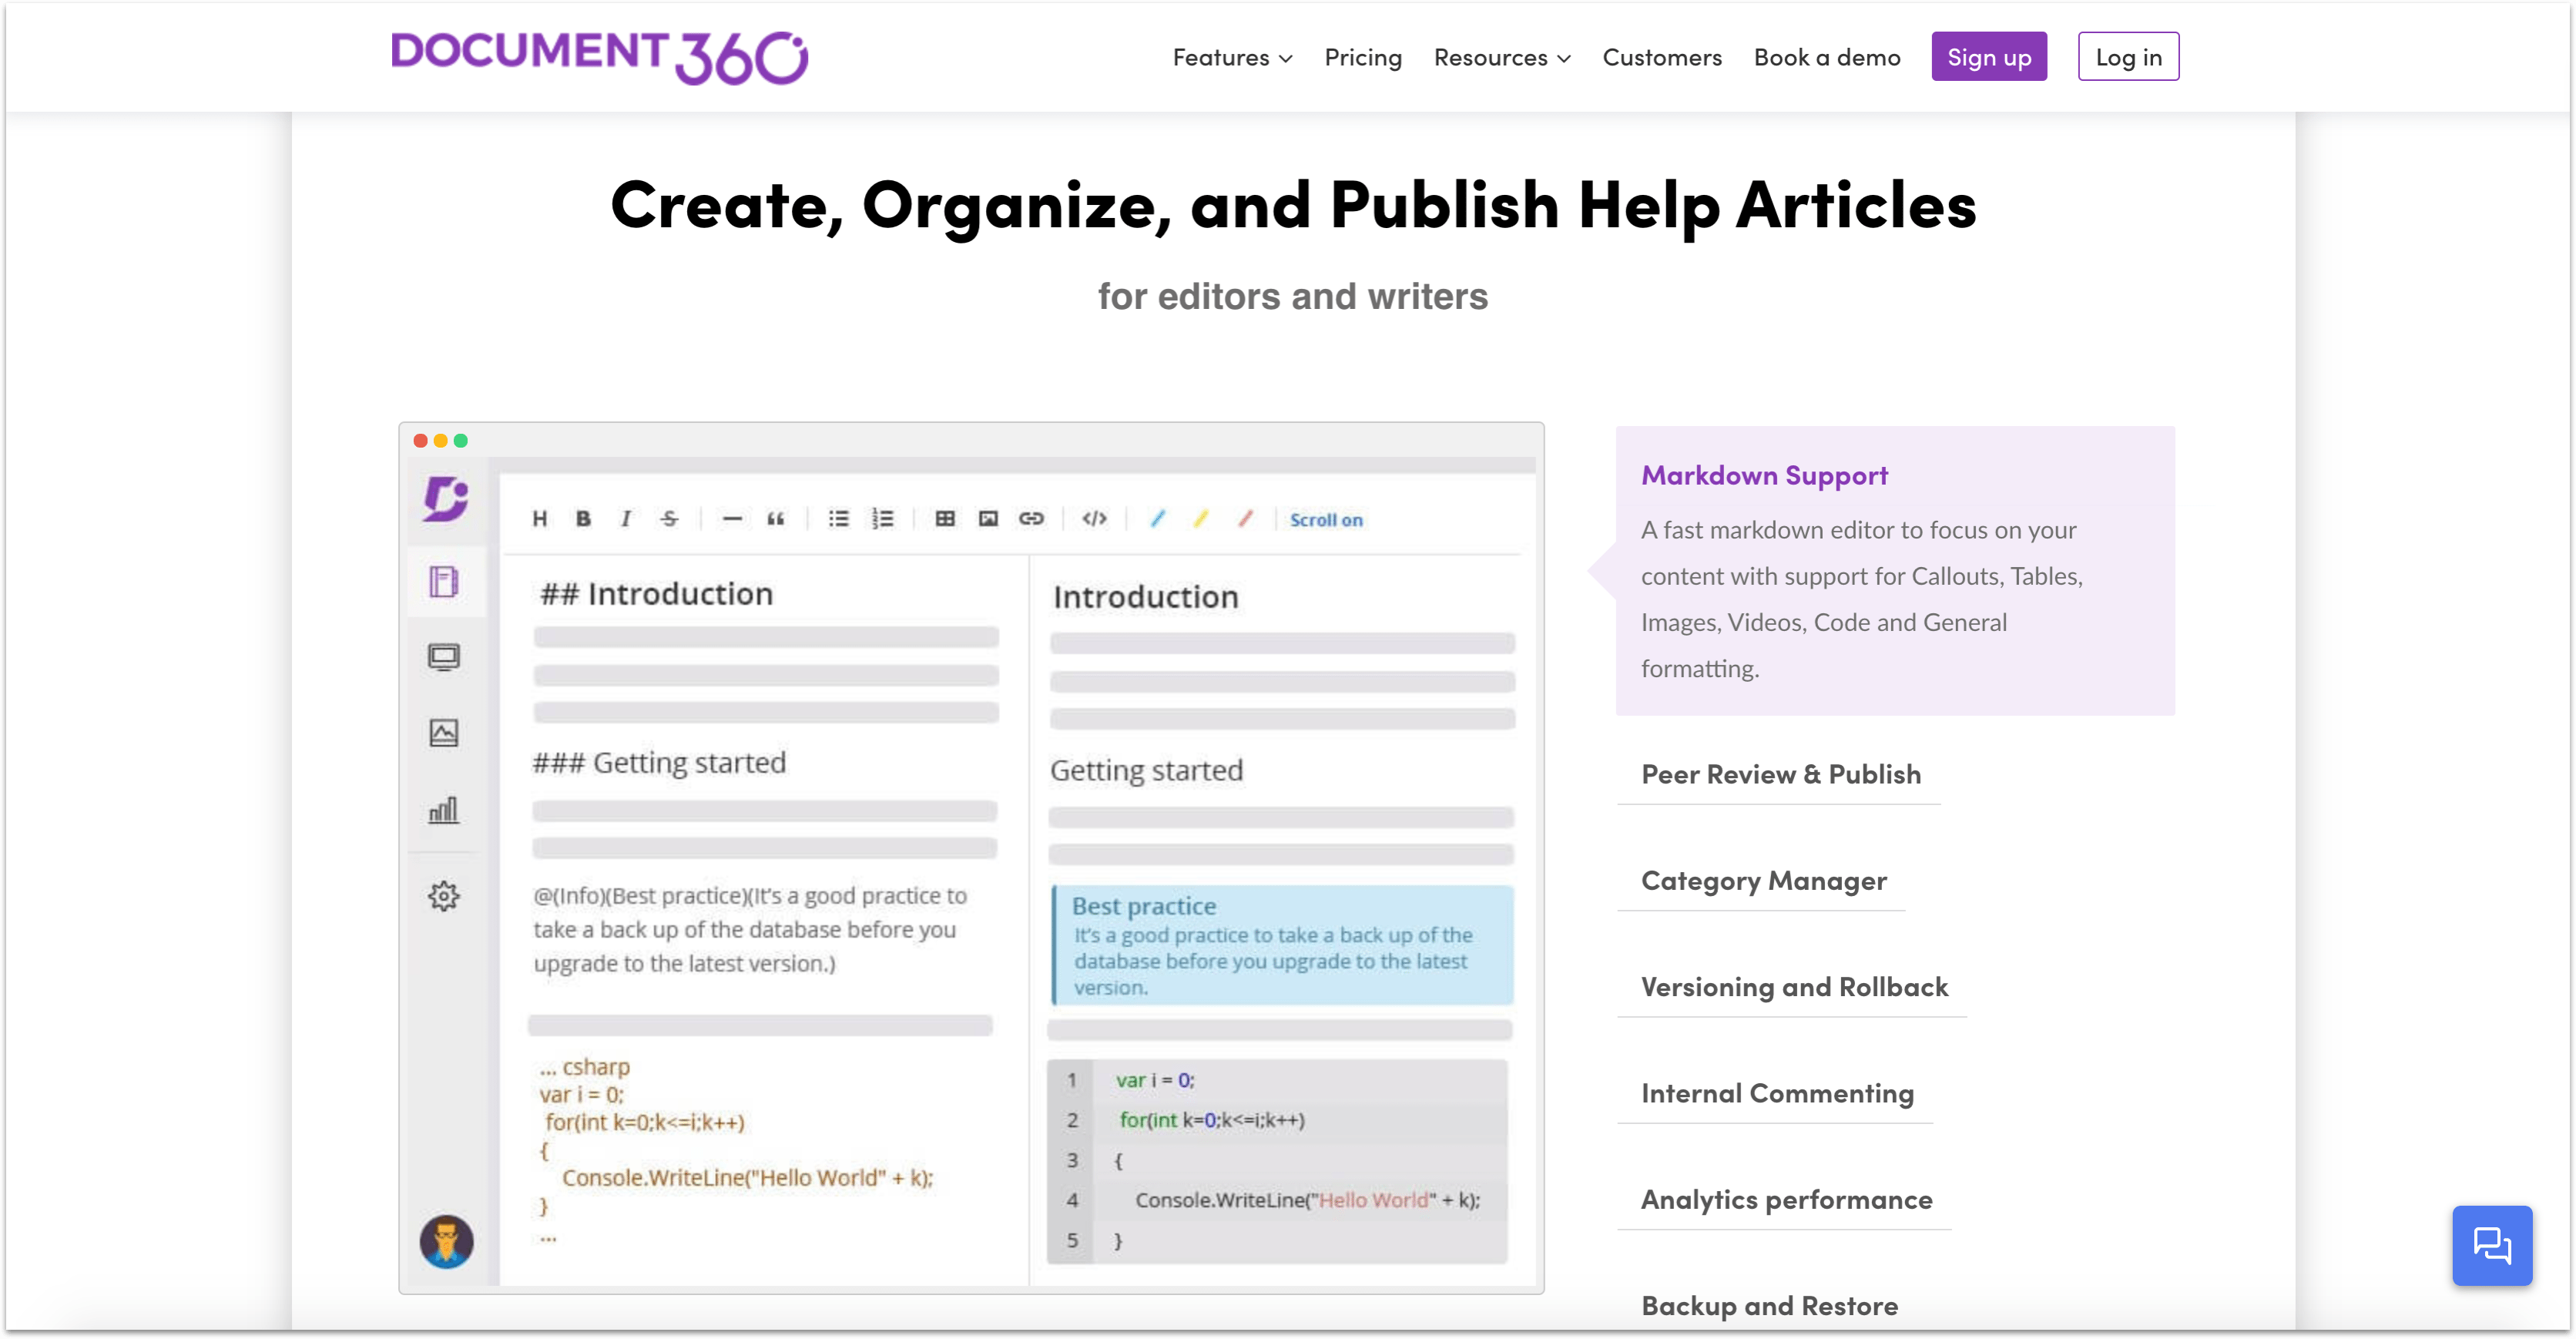The width and height of the screenshot is (2576, 1339).
Task: Open Settings gear icon in sidebar
Action: (x=444, y=896)
